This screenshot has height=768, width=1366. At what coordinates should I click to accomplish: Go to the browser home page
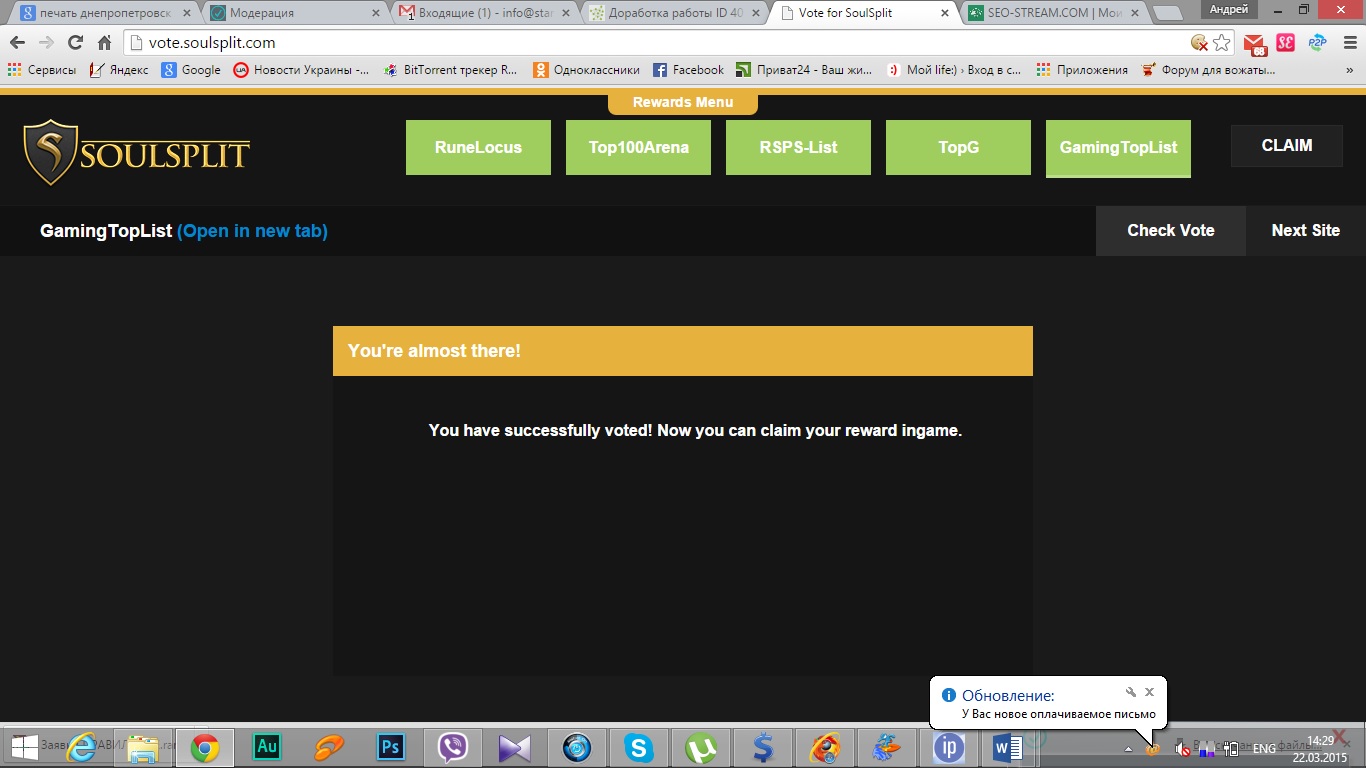104,43
